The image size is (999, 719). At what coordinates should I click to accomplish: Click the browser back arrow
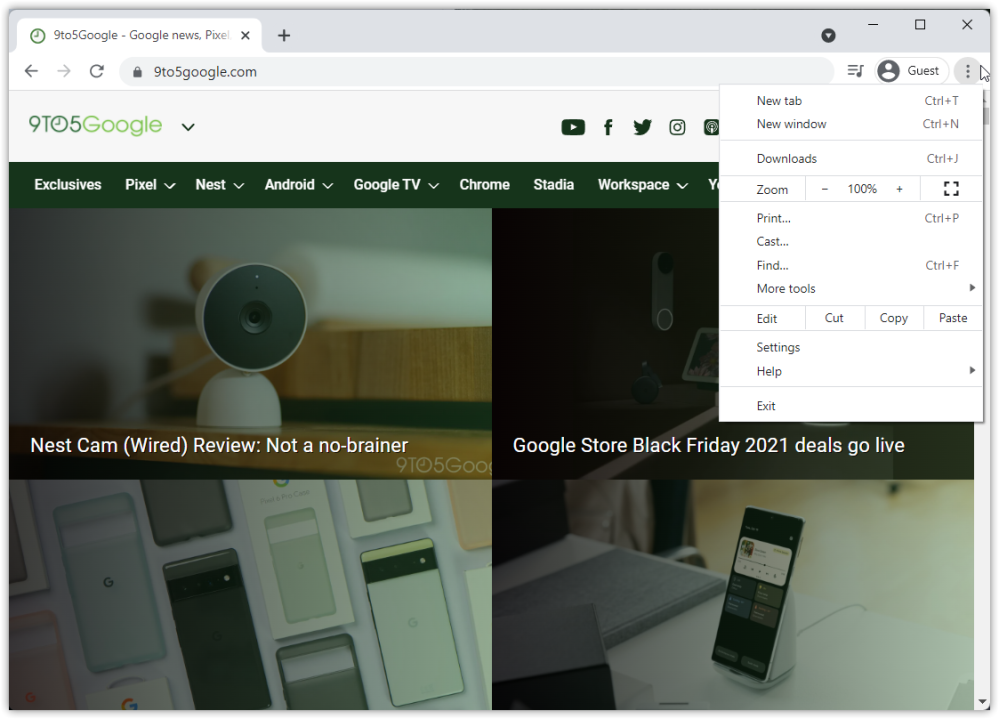[31, 71]
